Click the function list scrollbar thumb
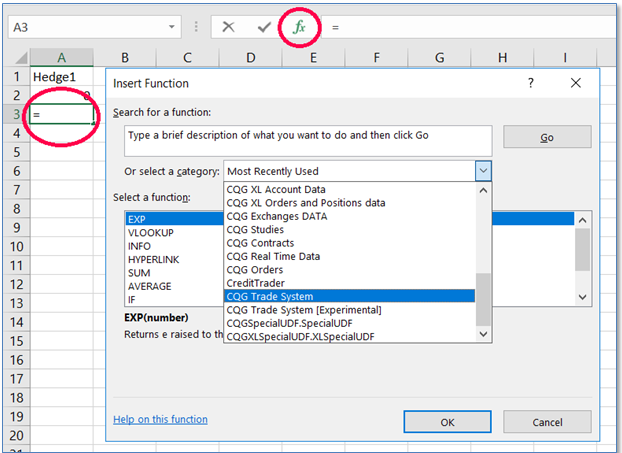 (x=582, y=250)
